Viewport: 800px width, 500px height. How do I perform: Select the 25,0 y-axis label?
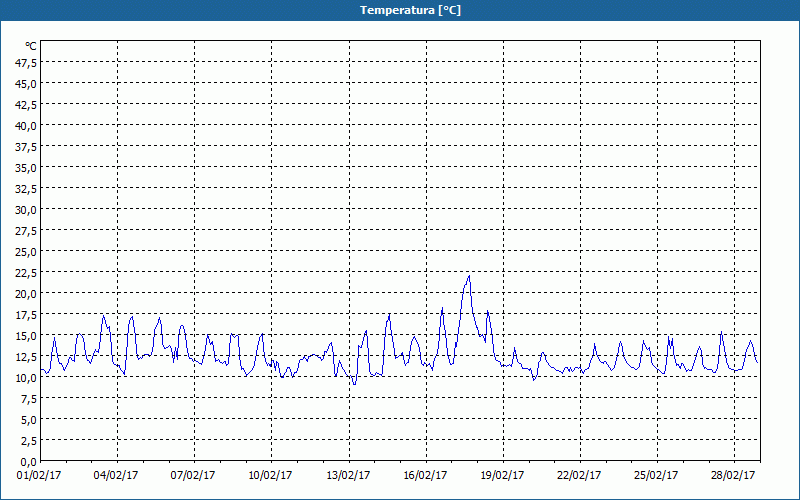(x=27, y=252)
